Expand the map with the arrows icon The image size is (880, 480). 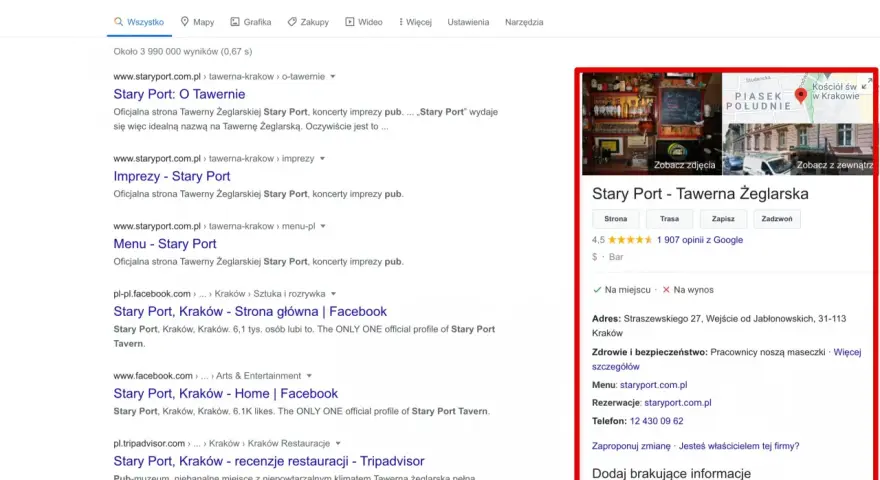click(x=867, y=83)
